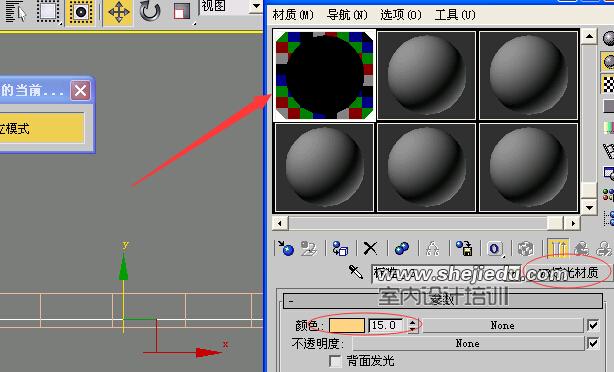Click the material type button

click(x=567, y=273)
